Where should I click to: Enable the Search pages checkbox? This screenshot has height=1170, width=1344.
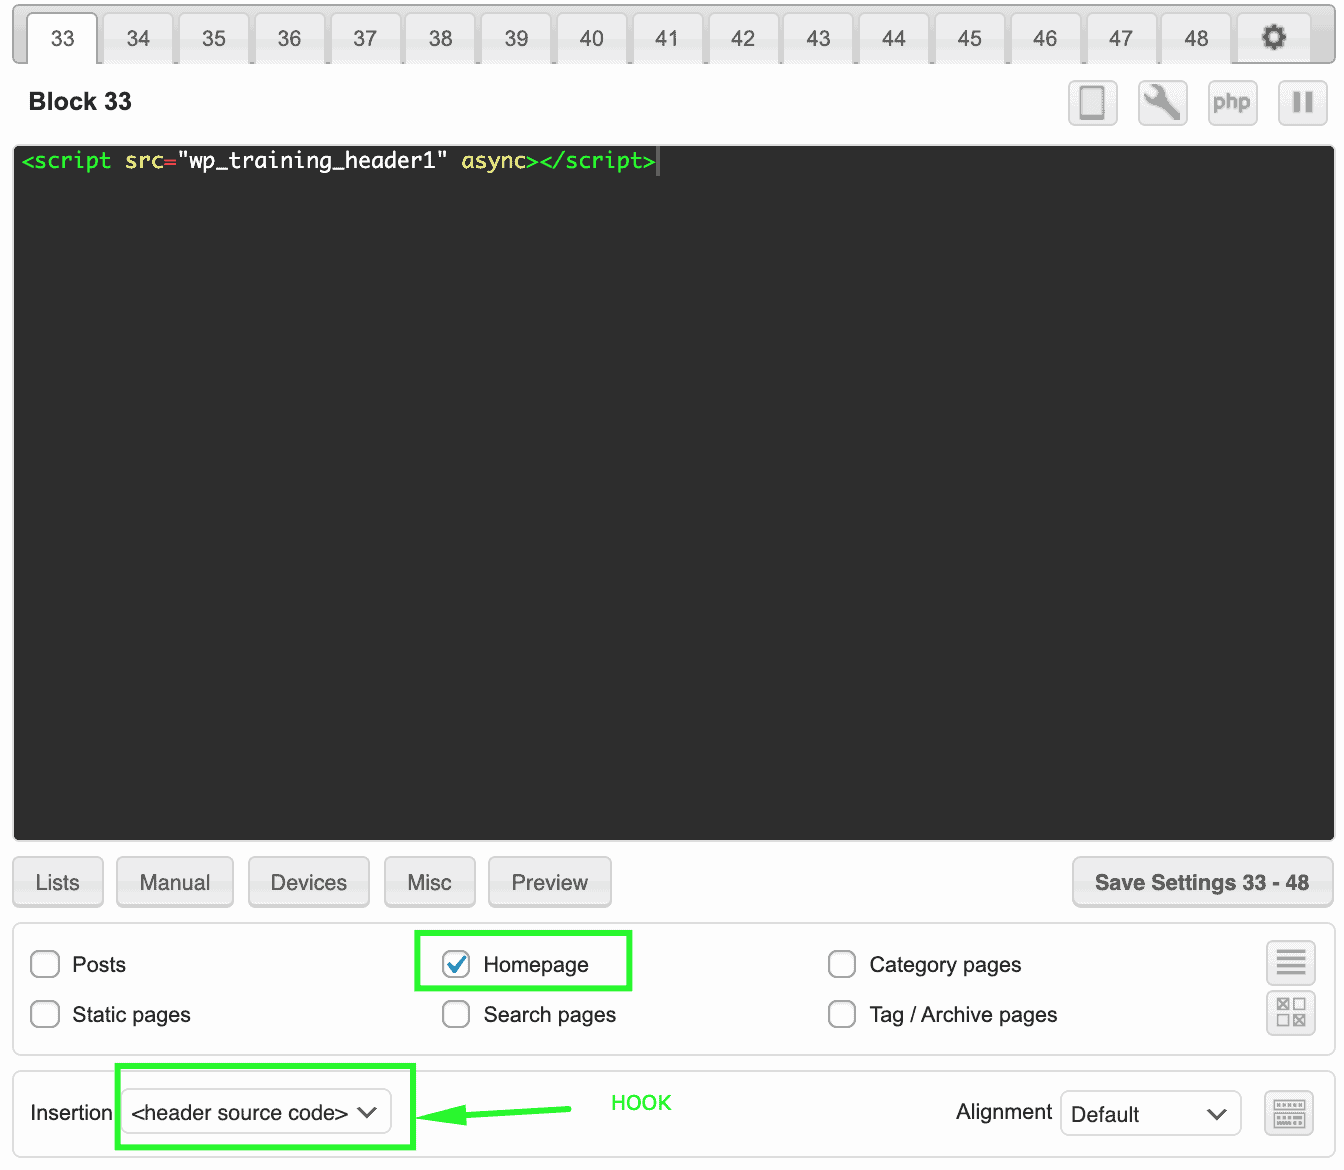point(456,1014)
